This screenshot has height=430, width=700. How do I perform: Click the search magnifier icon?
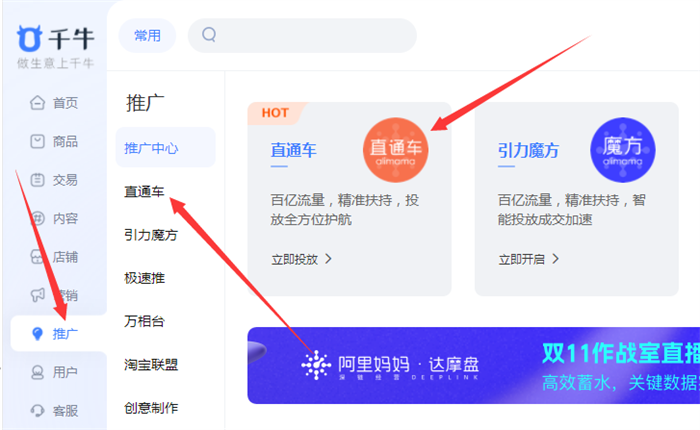pyautogui.click(x=209, y=34)
